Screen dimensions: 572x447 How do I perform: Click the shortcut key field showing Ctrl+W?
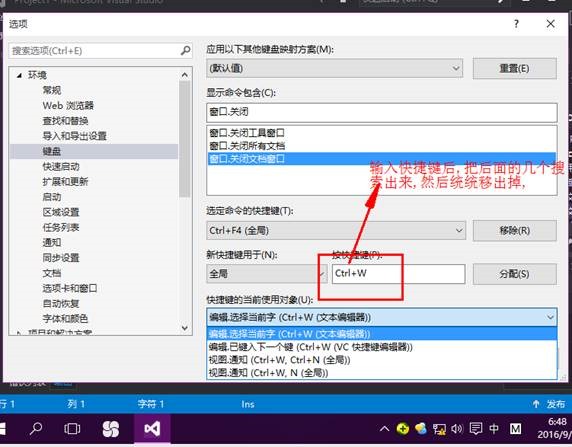[x=398, y=274]
